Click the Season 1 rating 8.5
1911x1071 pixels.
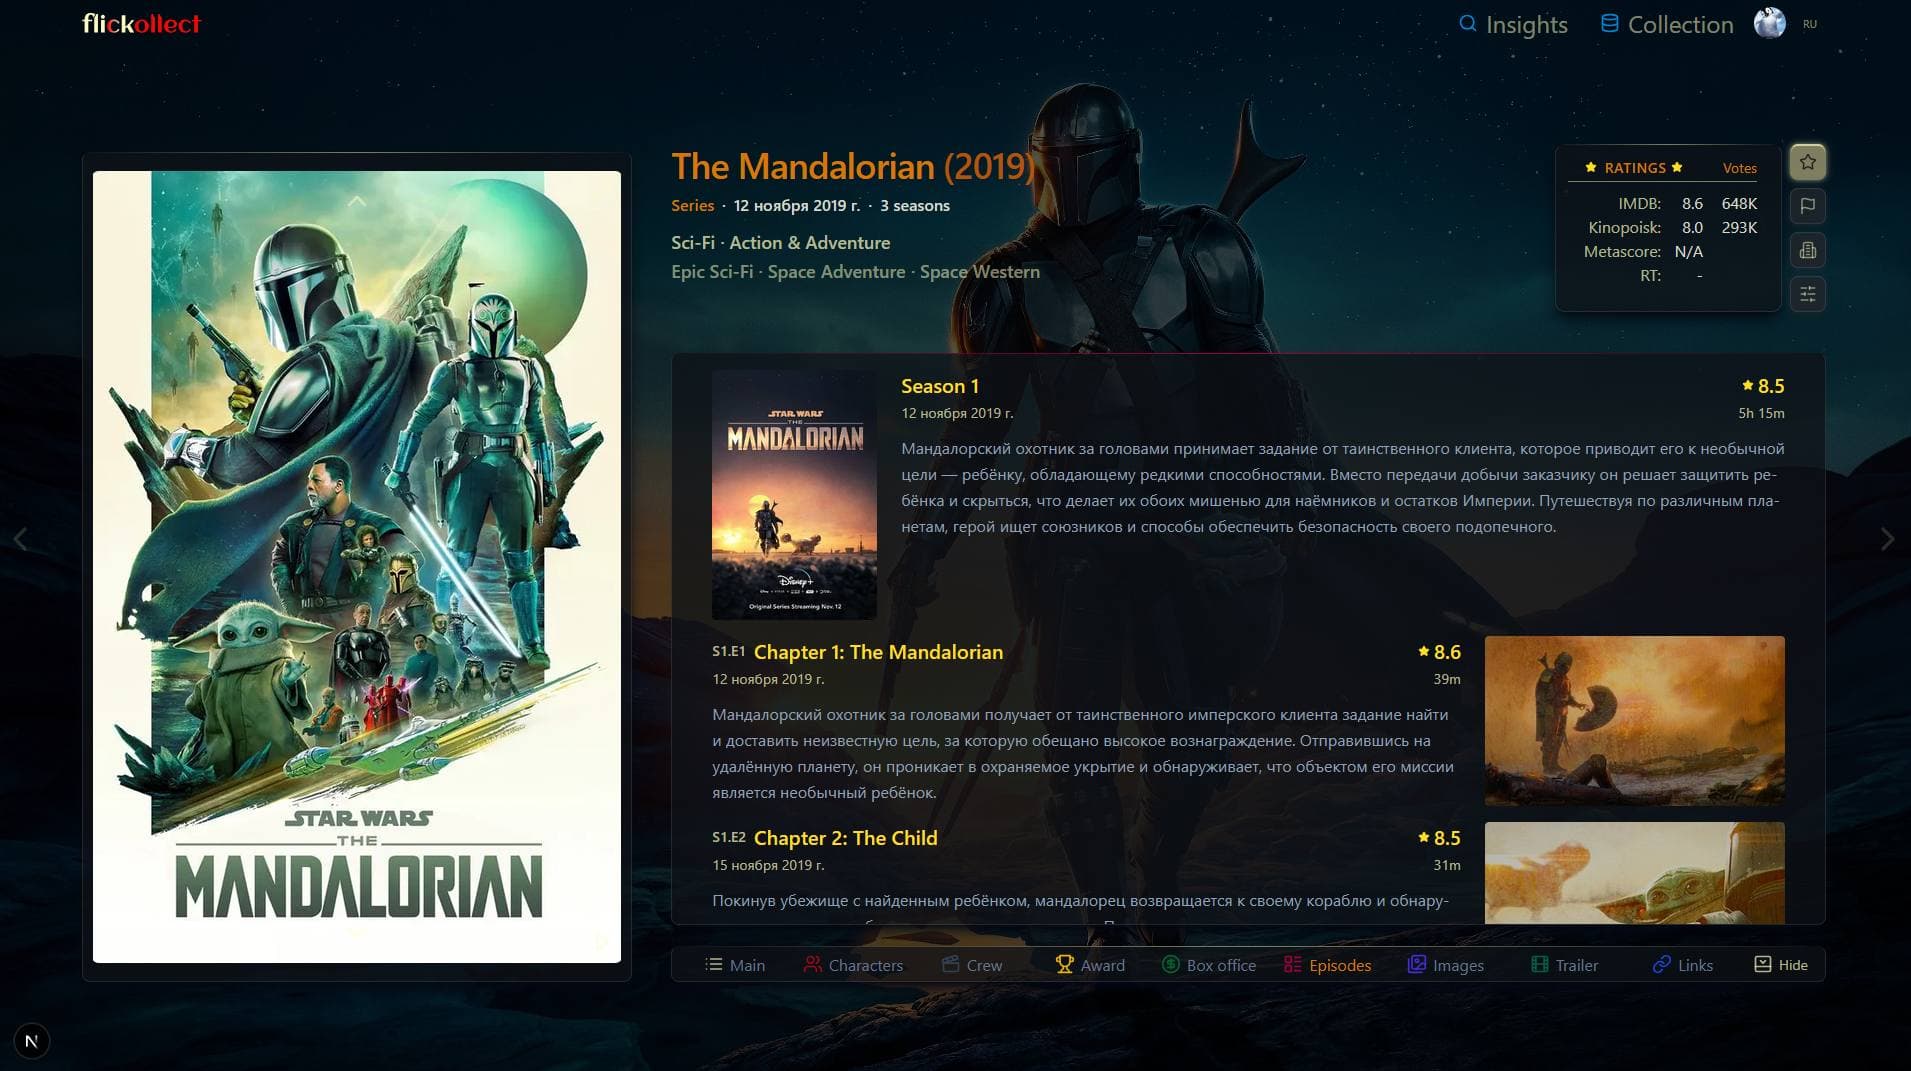(x=1763, y=386)
